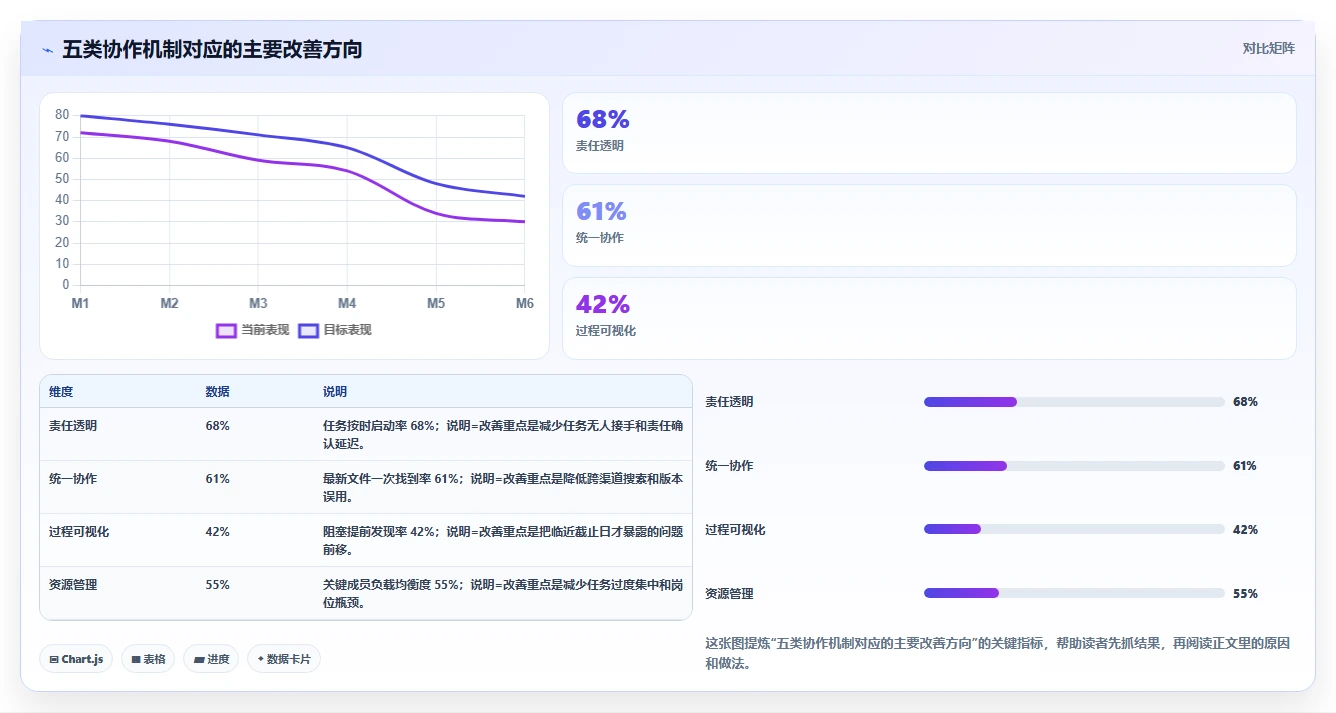Click the 阻塞提前发现率 42% description
This screenshot has width=1336, height=713.
tap(503, 541)
